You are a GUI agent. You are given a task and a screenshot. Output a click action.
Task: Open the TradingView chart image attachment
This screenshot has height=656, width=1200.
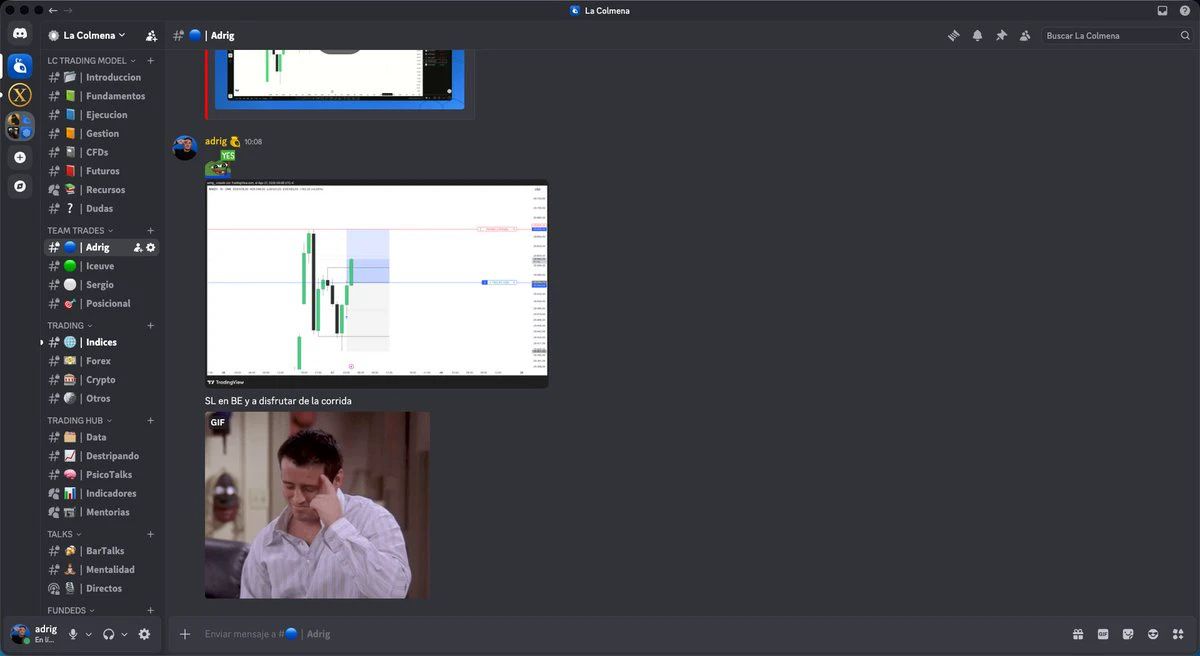[x=377, y=283]
